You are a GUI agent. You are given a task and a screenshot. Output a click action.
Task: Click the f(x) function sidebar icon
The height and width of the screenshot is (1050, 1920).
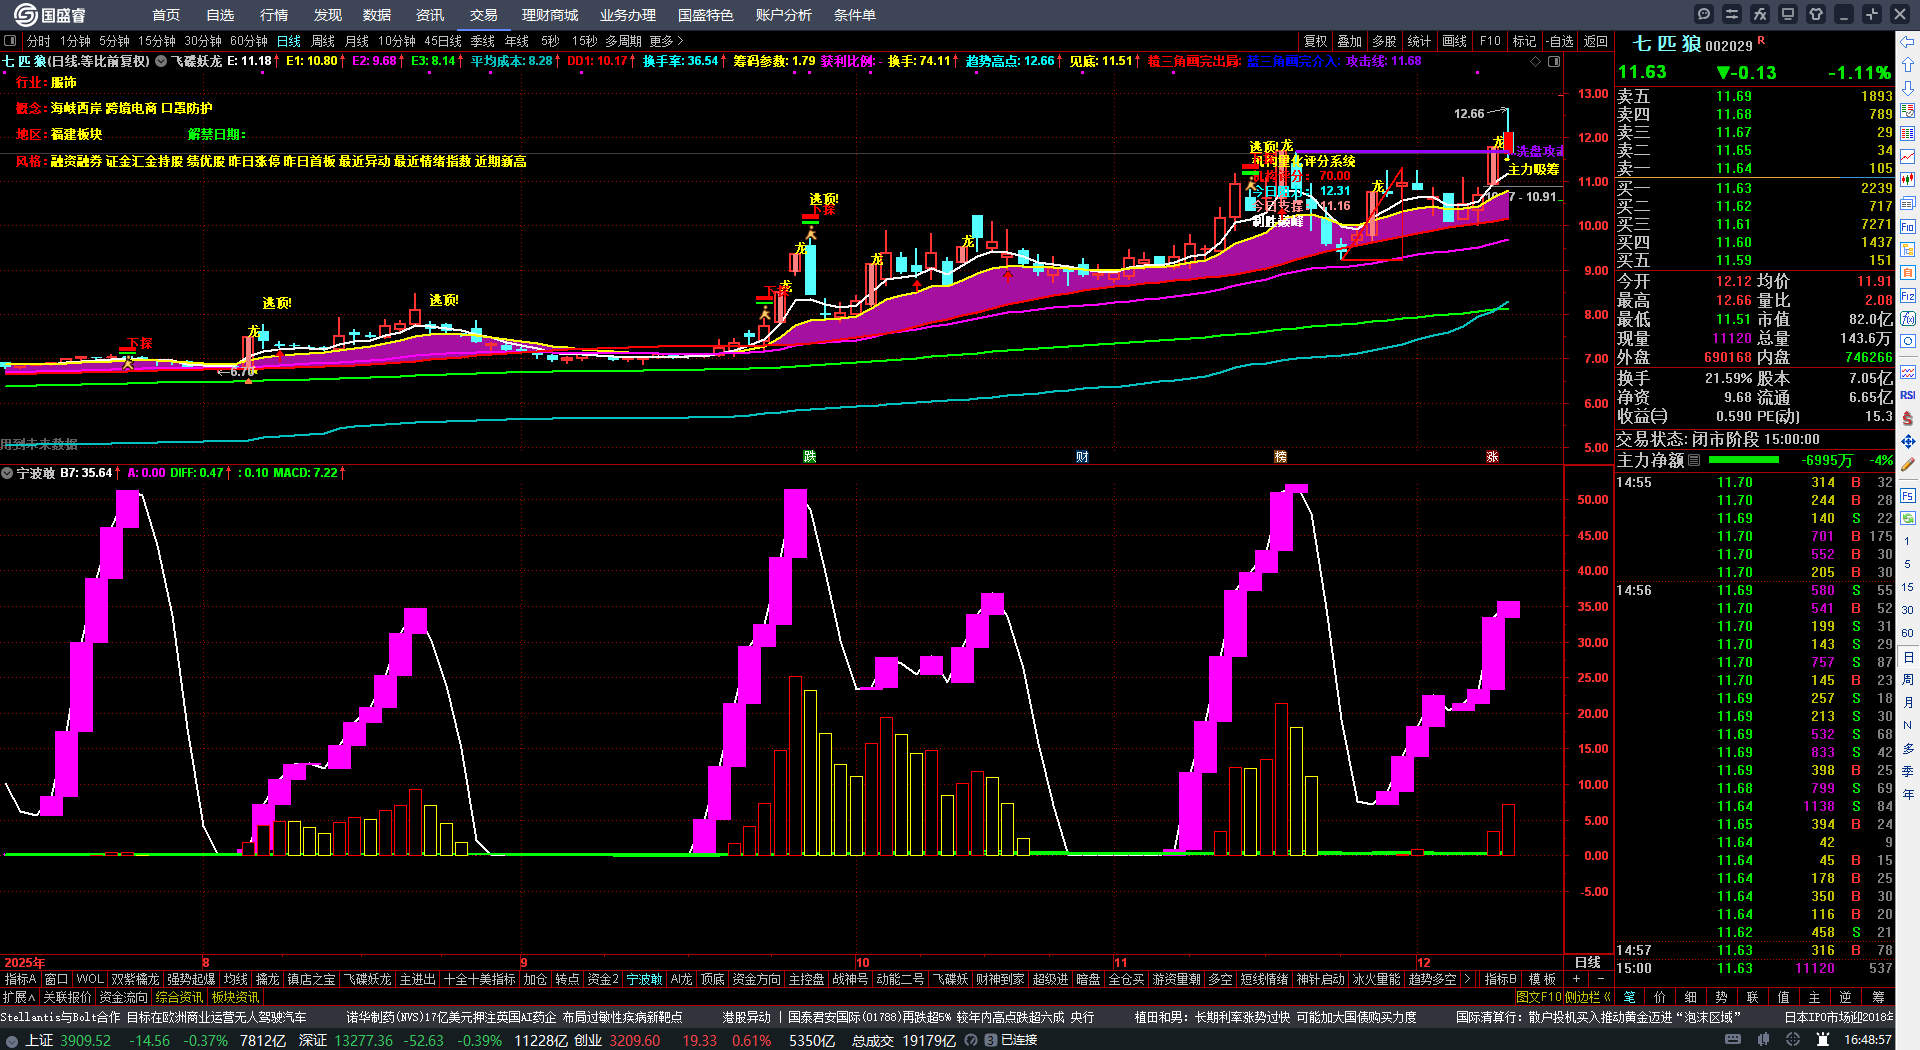(x=1908, y=319)
